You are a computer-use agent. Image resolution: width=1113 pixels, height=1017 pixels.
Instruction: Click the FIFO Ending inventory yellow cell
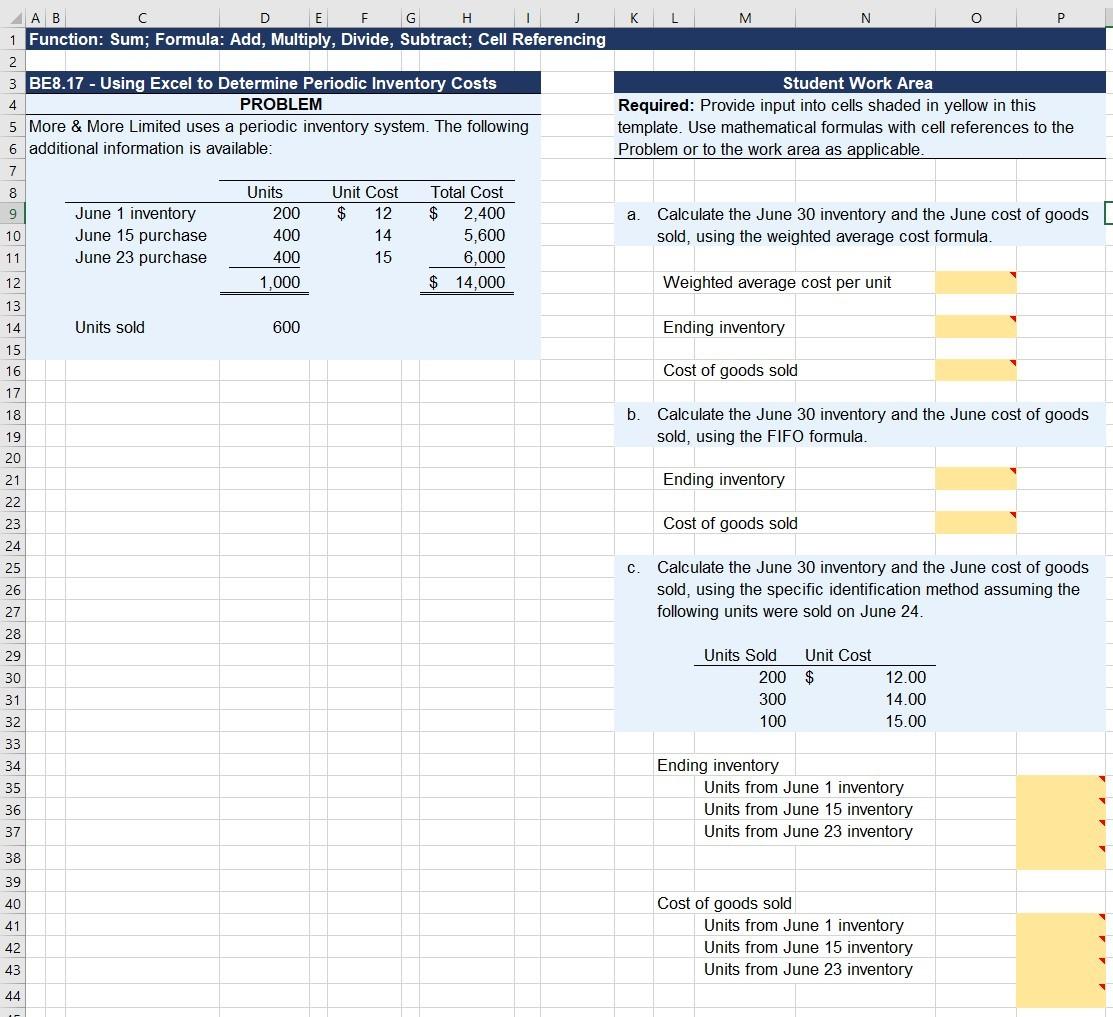[976, 479]
